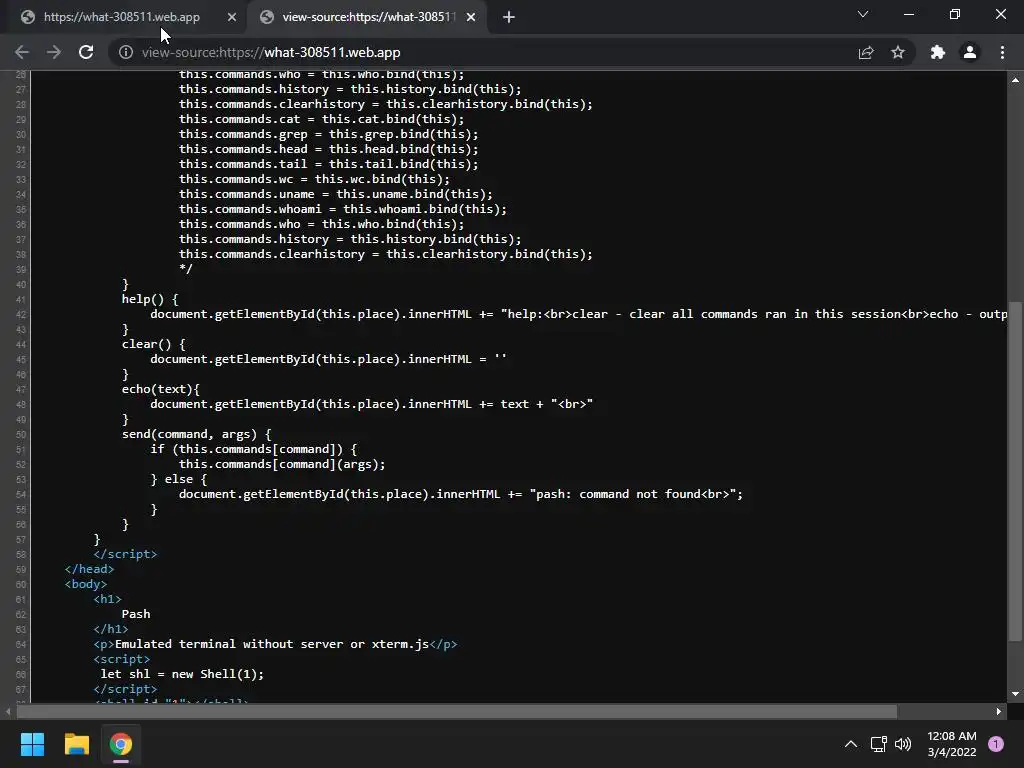Open Chrome three-dot menu

pos(1002,52)
